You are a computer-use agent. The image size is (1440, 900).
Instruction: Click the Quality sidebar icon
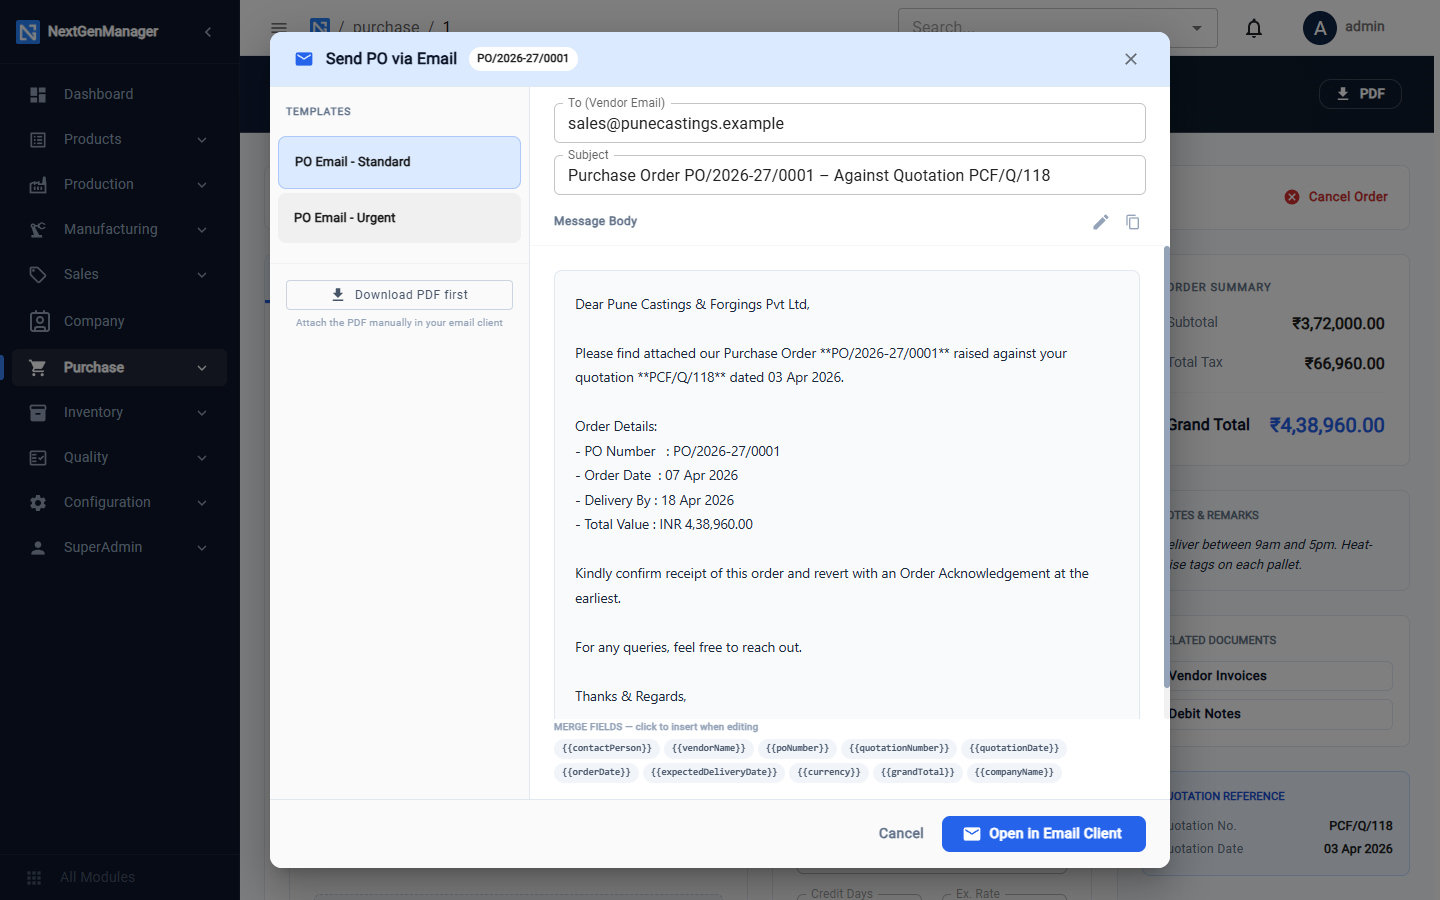(38, 457)
